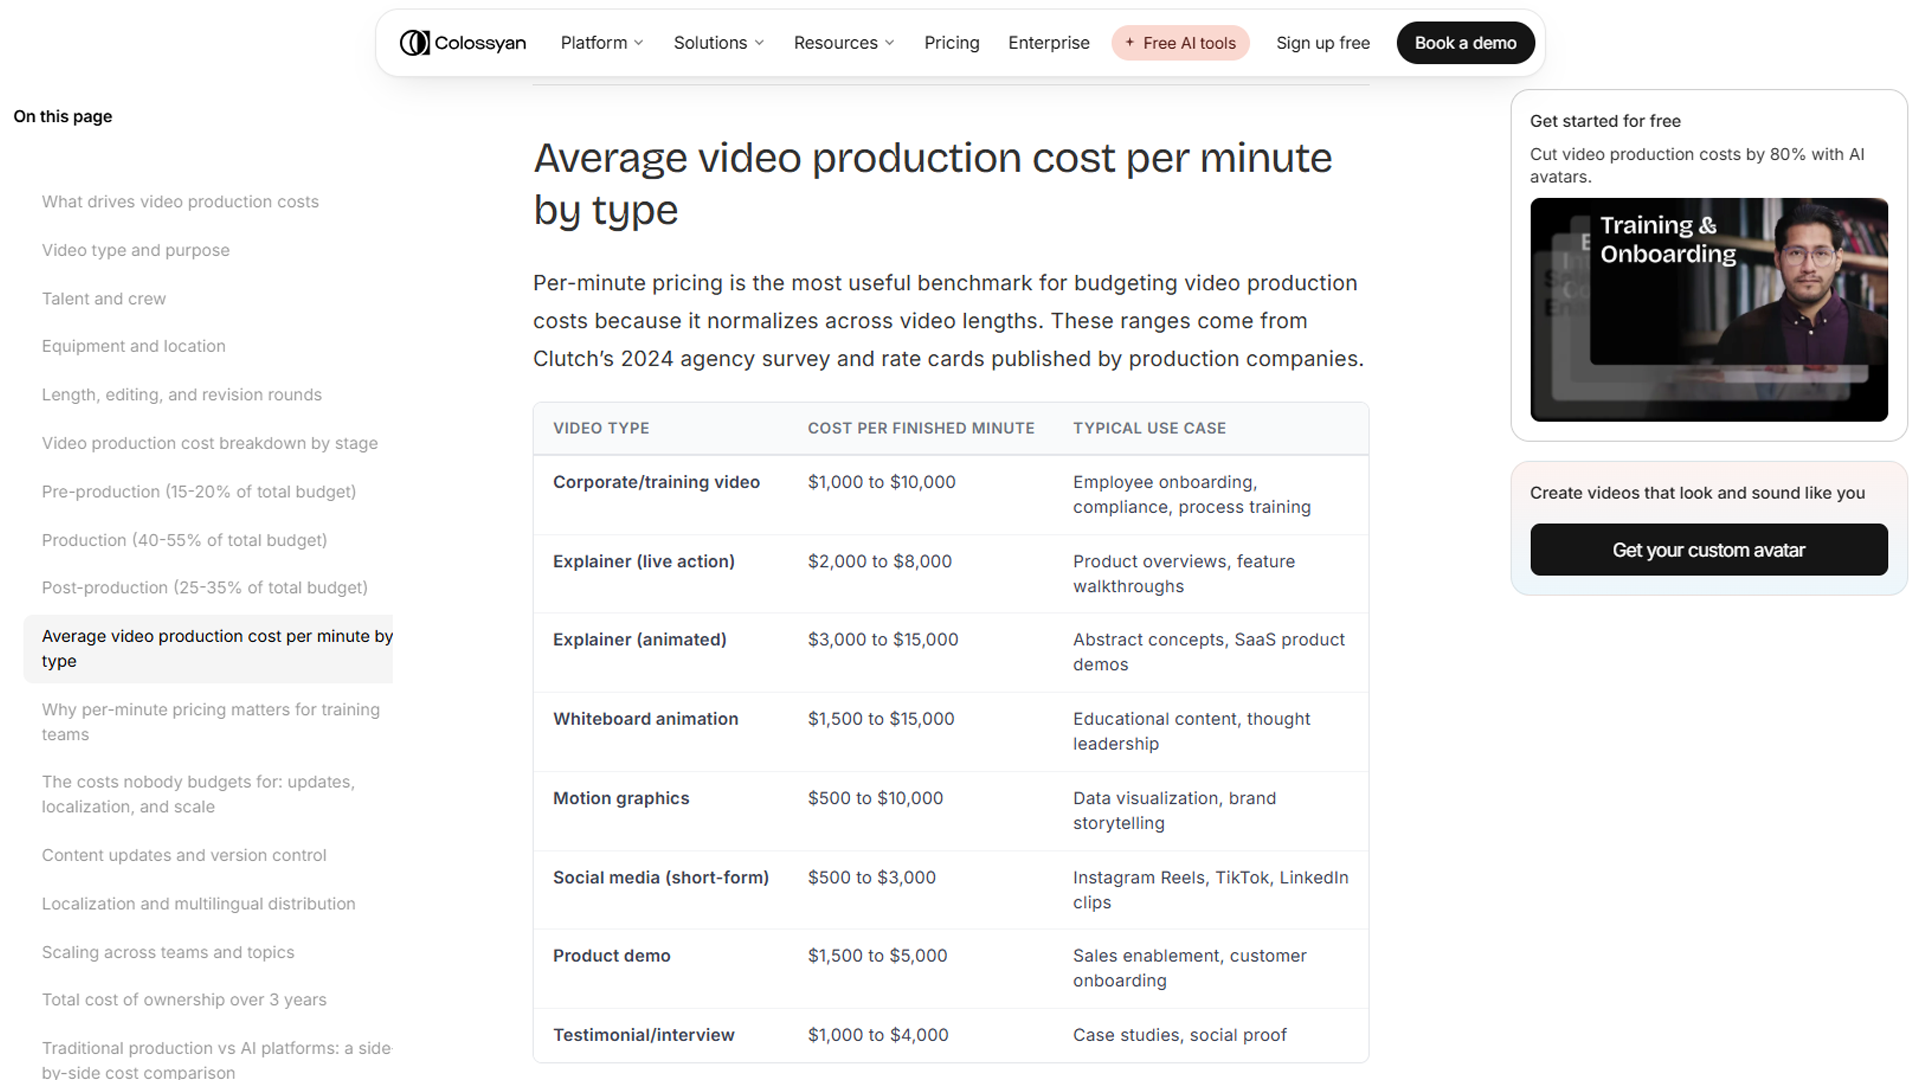Jump to Pre-production (15-20% of total budget)
Viewport: 1920px width, 1080px height.
click(x=198, y=492)
